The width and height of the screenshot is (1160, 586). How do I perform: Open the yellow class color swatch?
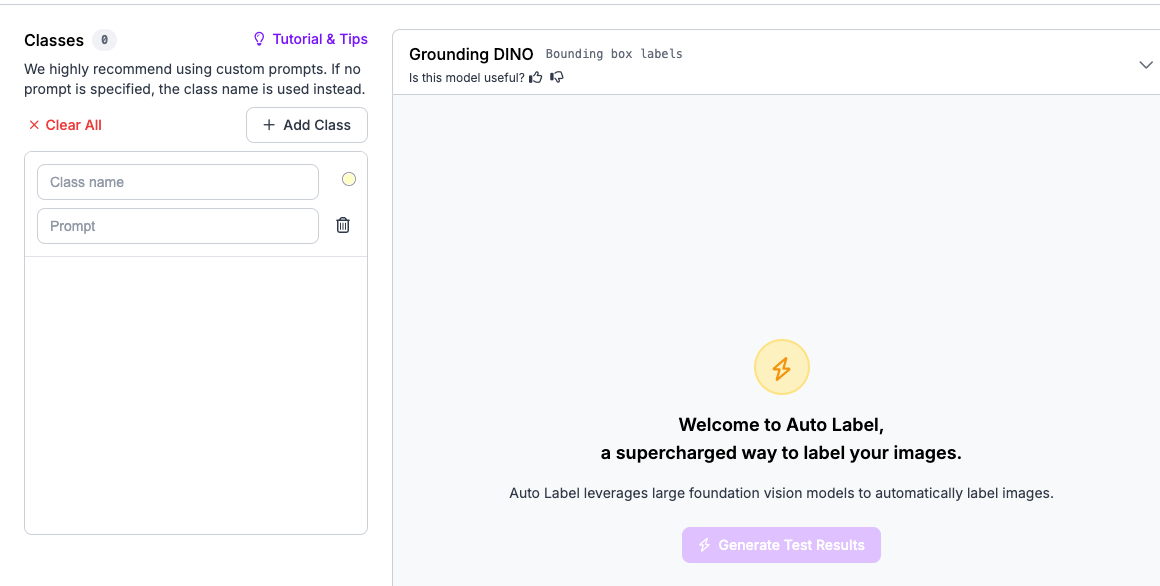coord(349,179)
